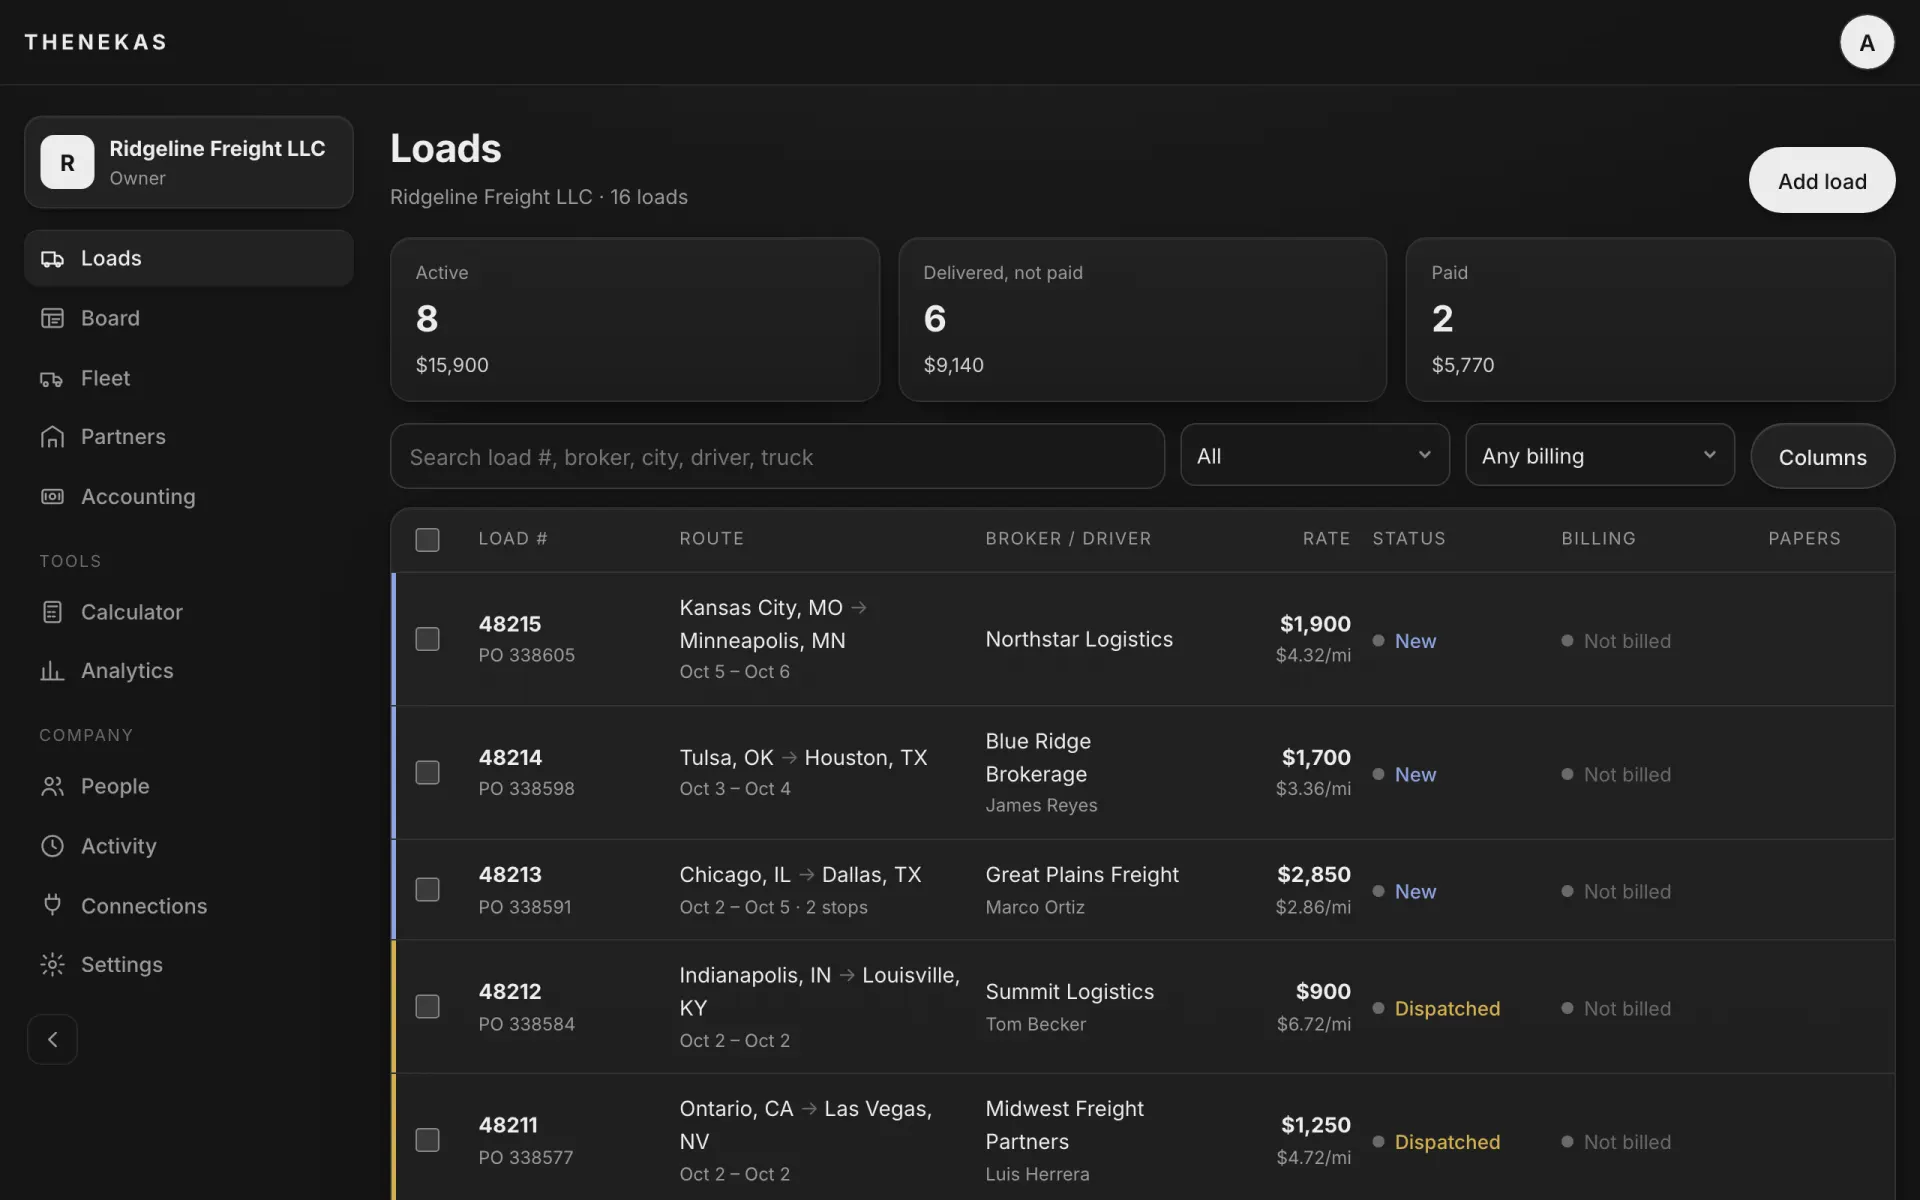
Task: Check the box for load 48215
Action: (427, 639)
